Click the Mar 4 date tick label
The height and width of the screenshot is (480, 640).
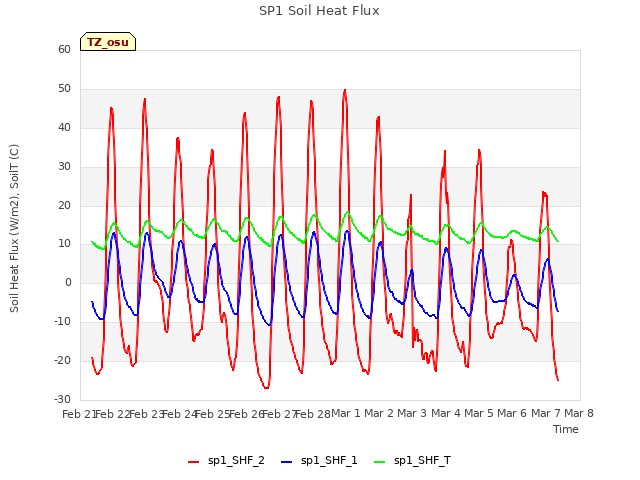(x=446, y=413)
